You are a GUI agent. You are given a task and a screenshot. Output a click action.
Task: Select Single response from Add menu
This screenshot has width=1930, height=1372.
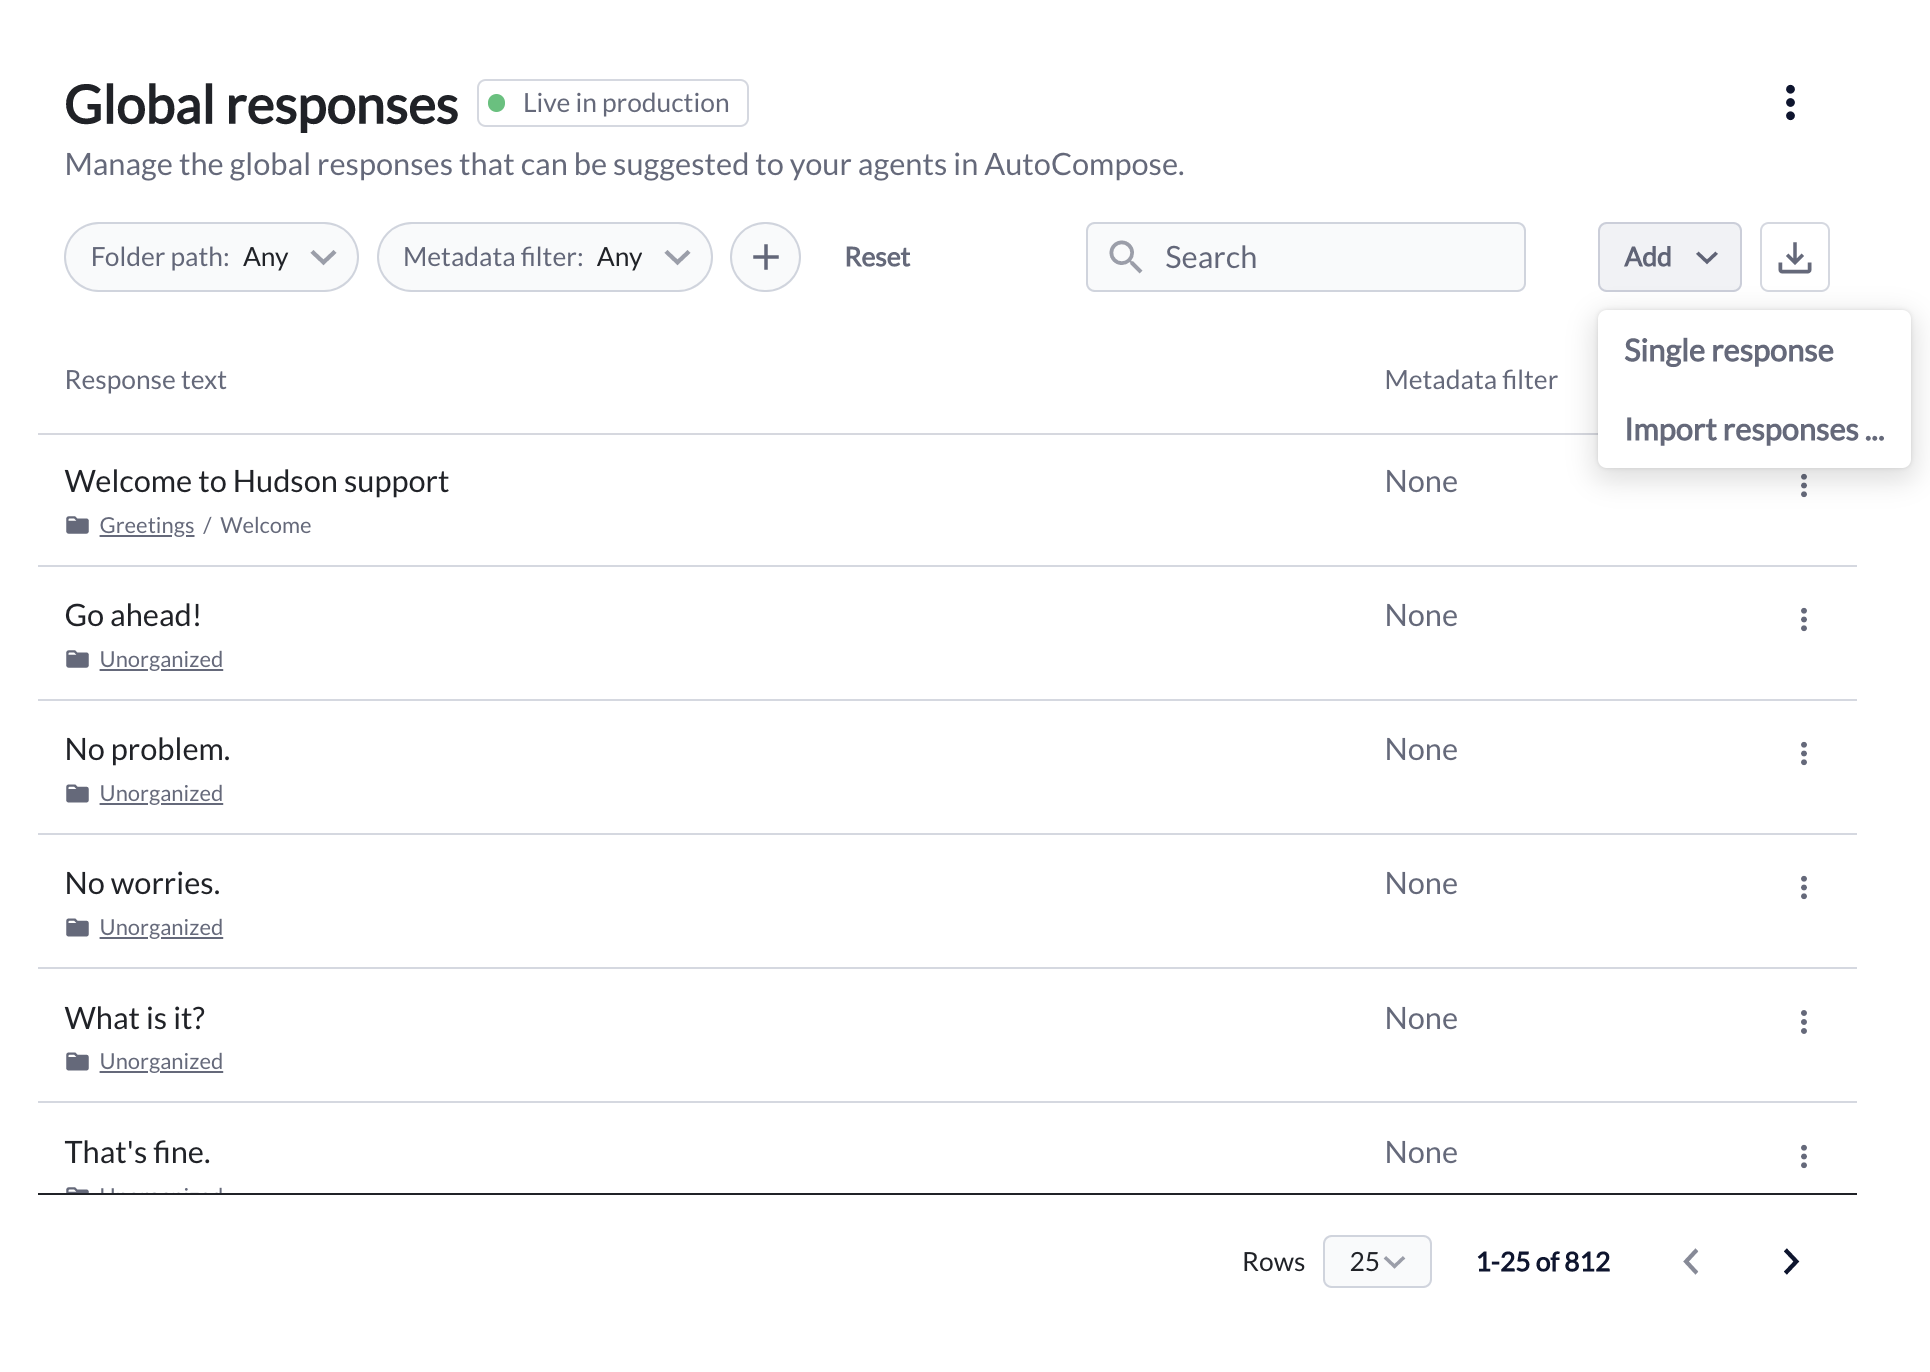tap(1728, 351)
